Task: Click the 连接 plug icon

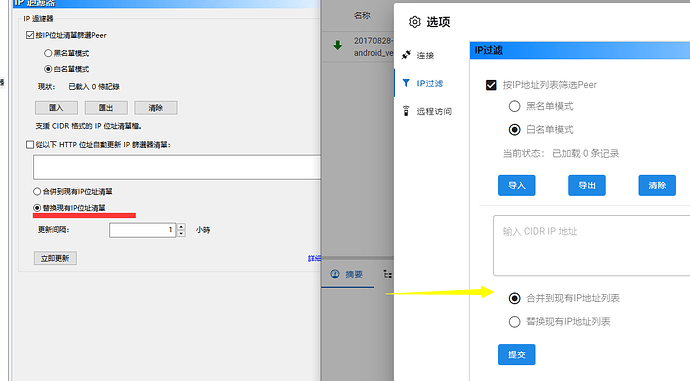Action: tap(406, 55)
